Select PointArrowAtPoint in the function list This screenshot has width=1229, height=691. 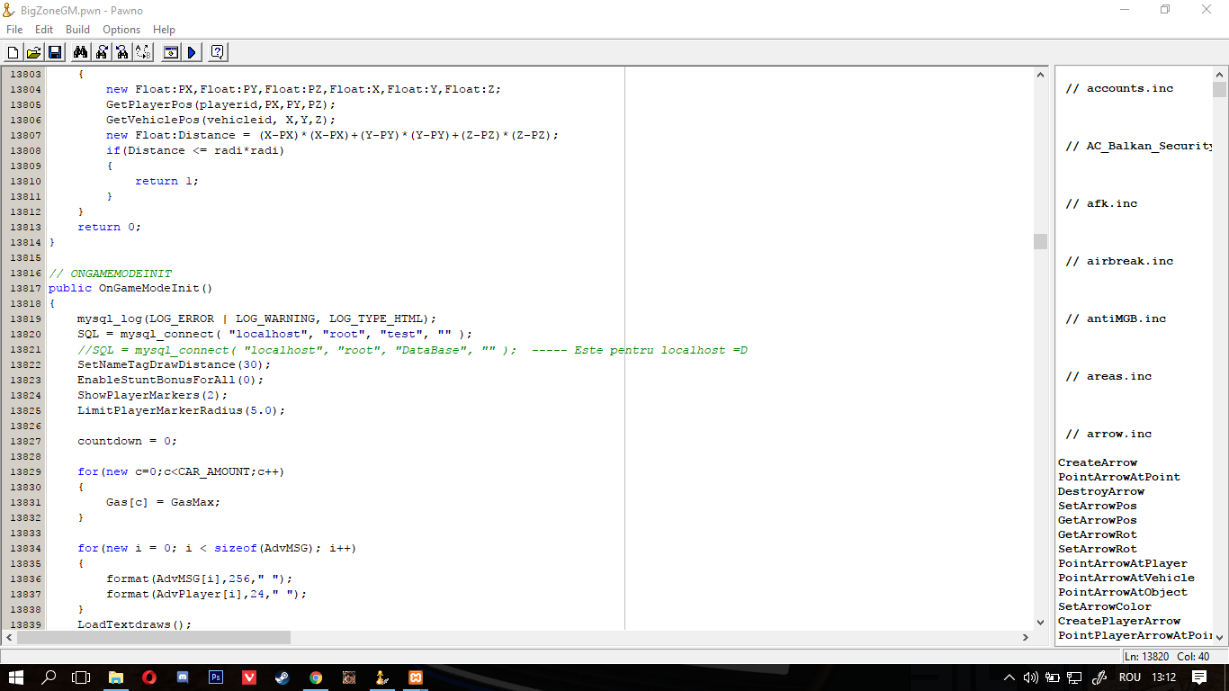[x=1119, y=477]
